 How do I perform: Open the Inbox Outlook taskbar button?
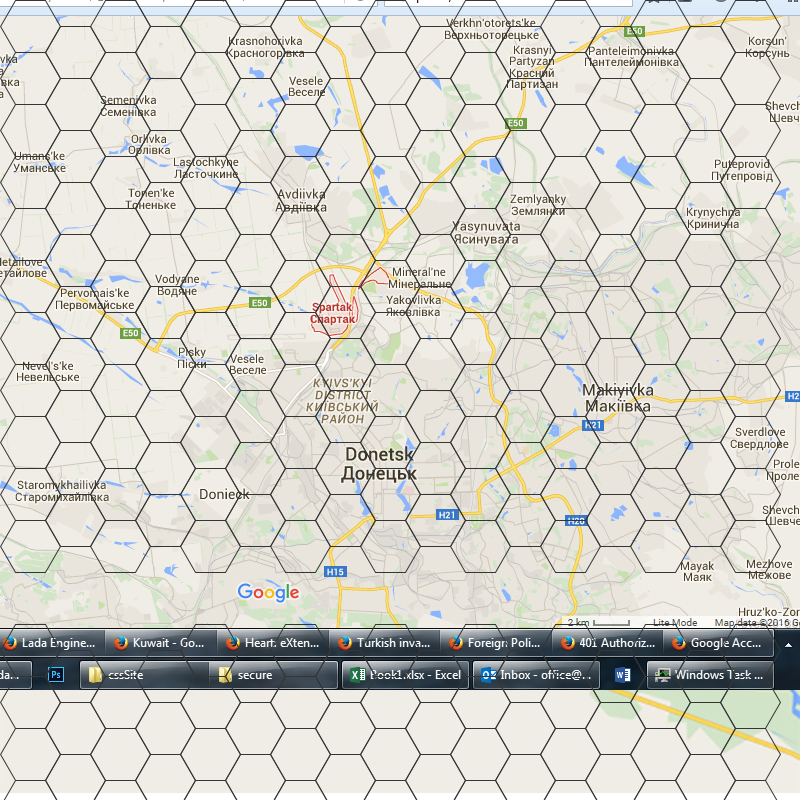(x=536, y=674)
